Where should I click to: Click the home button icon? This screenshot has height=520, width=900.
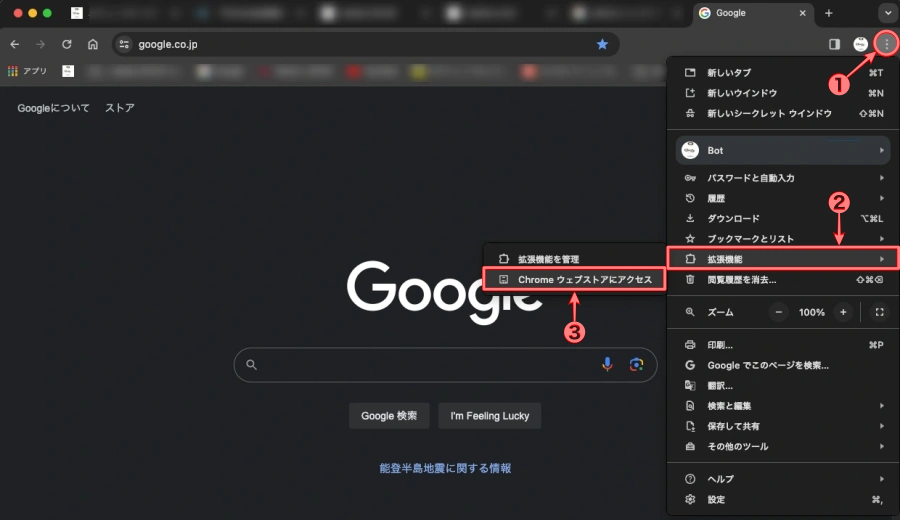[93, 44]
